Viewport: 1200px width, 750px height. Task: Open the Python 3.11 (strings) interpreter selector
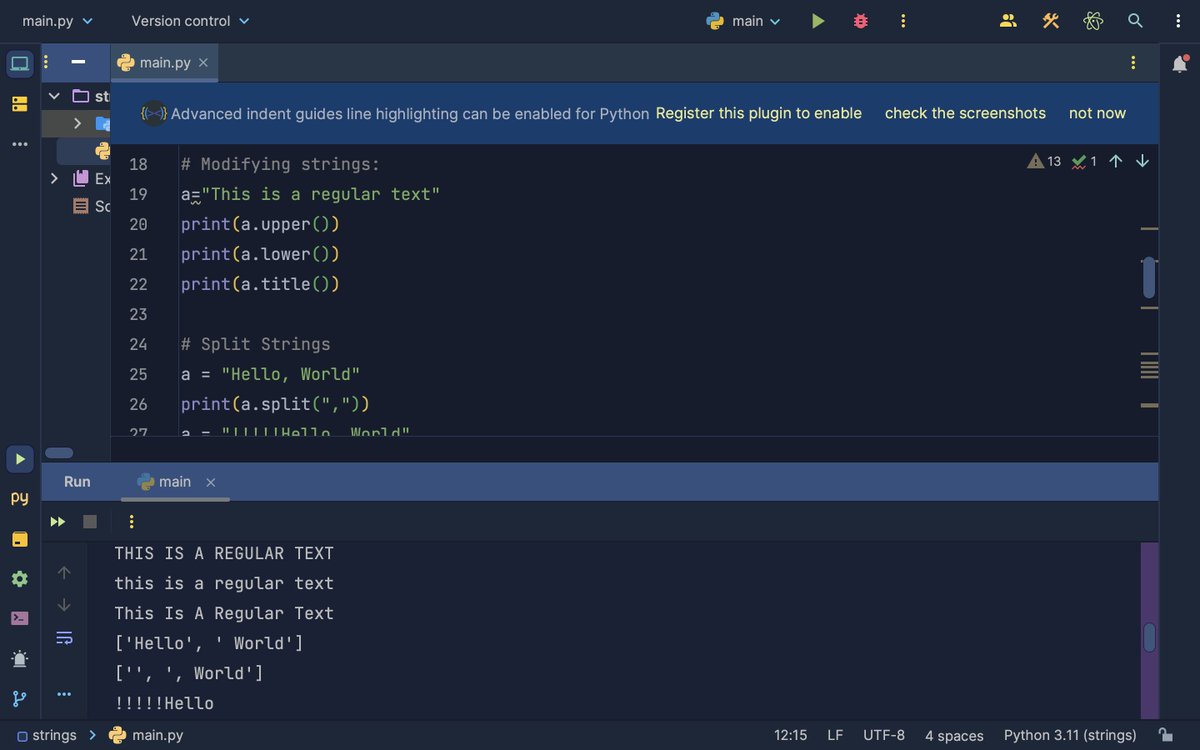click(x=1070, y=735)
